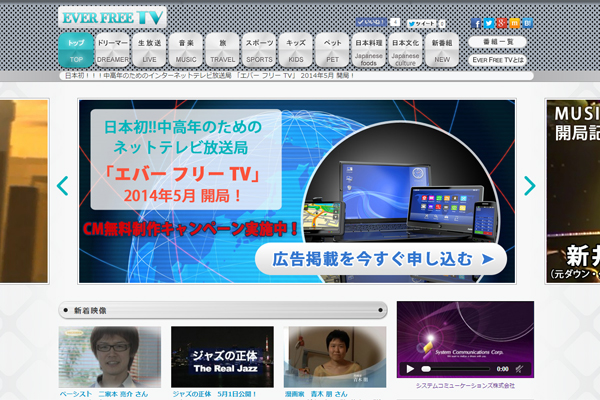Open the manga artist 青木 video thumbnail
The image size is (600, 400).
click(335, 357)
